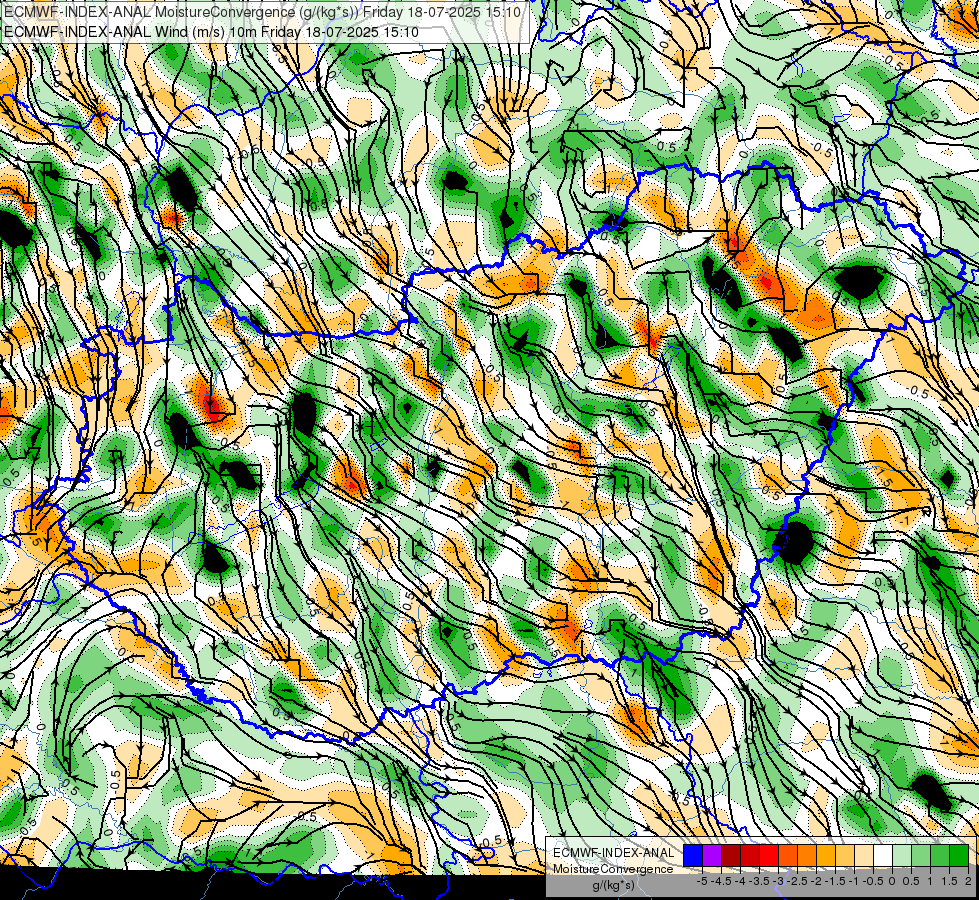Screen dimensions: 979x900
Task: Click the legend's ECMWF-INDEX-ANAL label
Action: [x=613, y=853]
